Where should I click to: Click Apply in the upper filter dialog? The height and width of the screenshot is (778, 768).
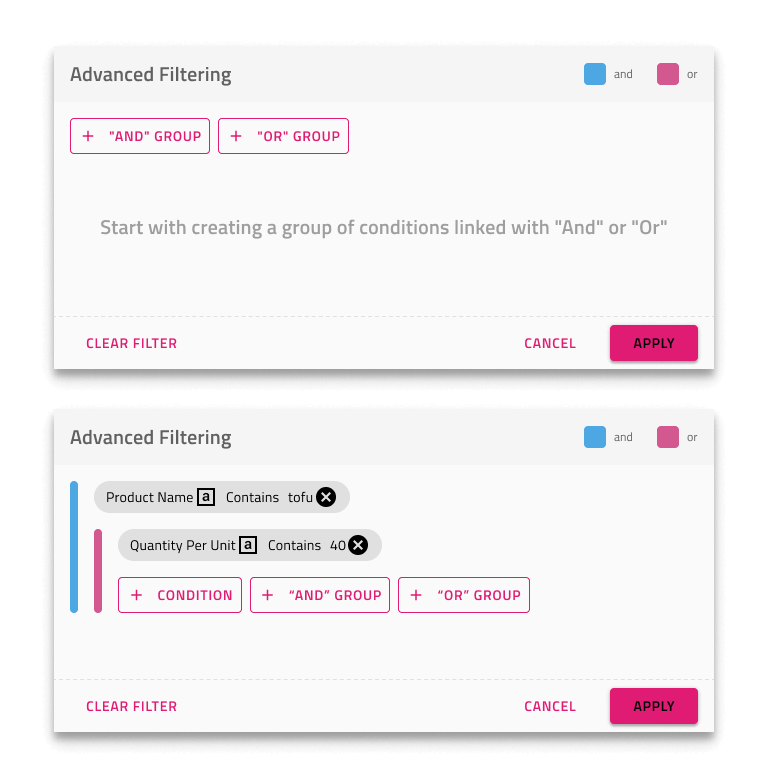[653, 343]
